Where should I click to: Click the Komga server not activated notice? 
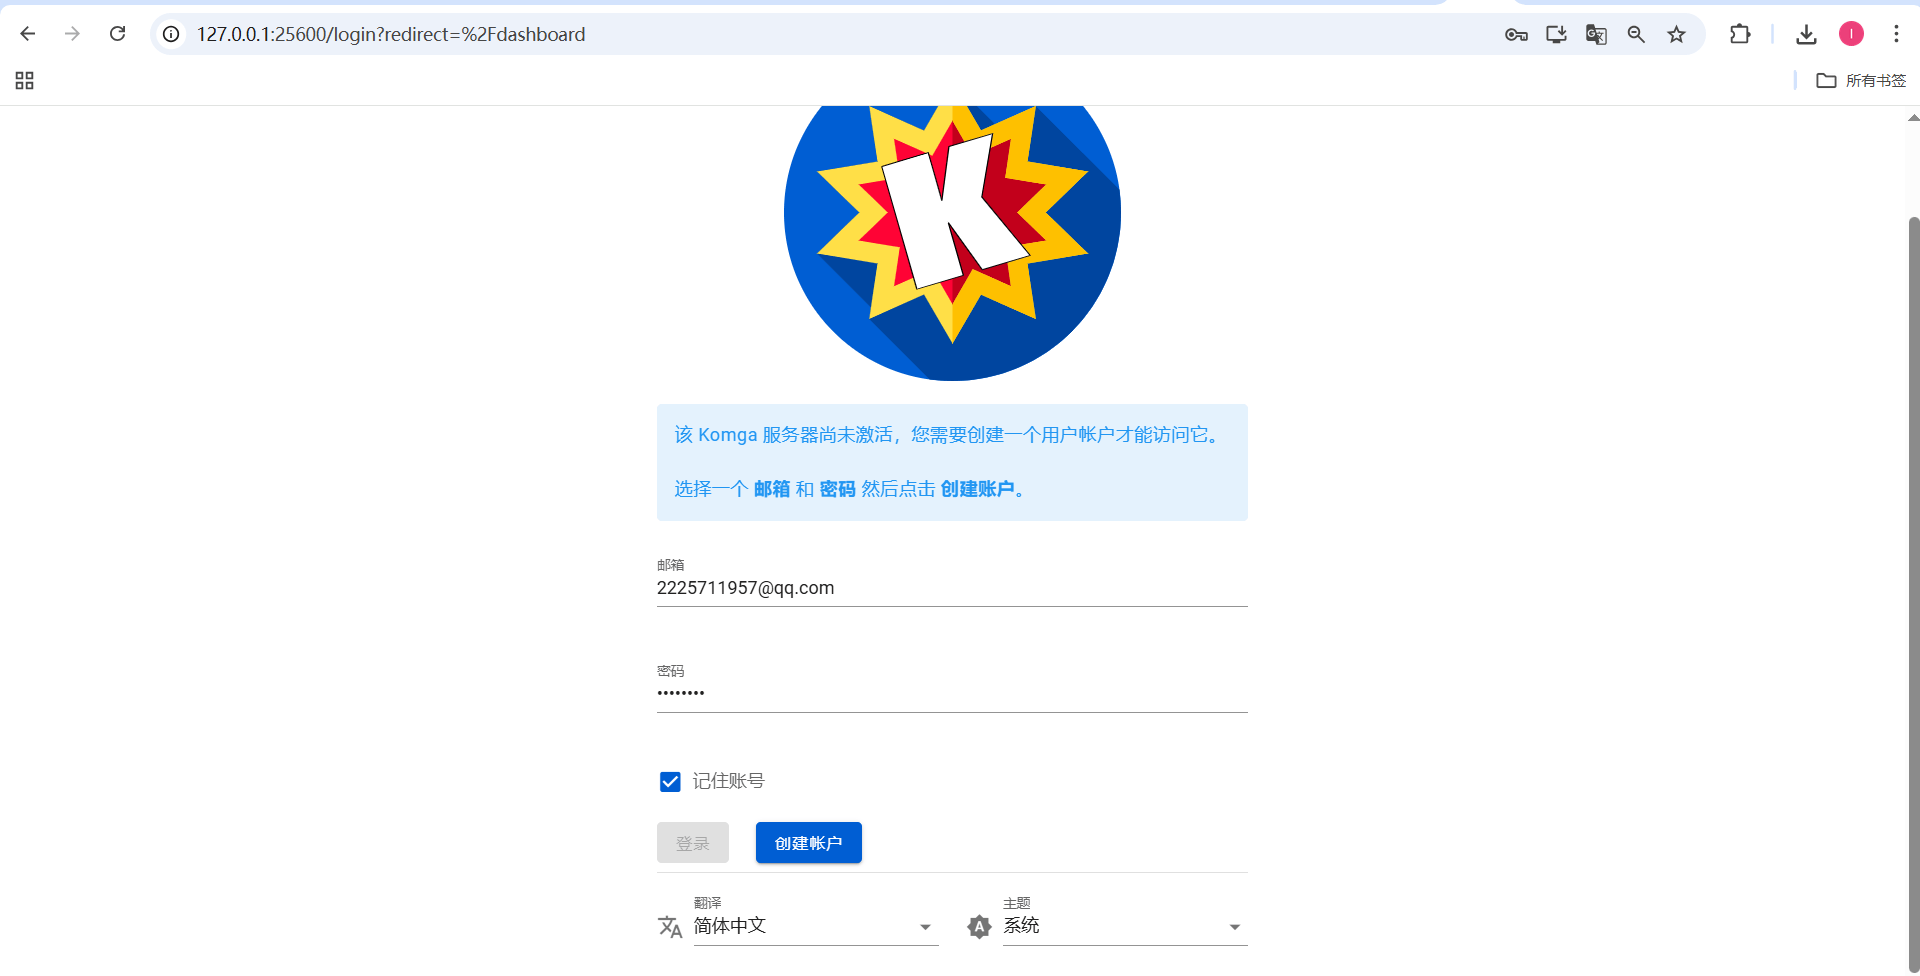tap(952, 462)
